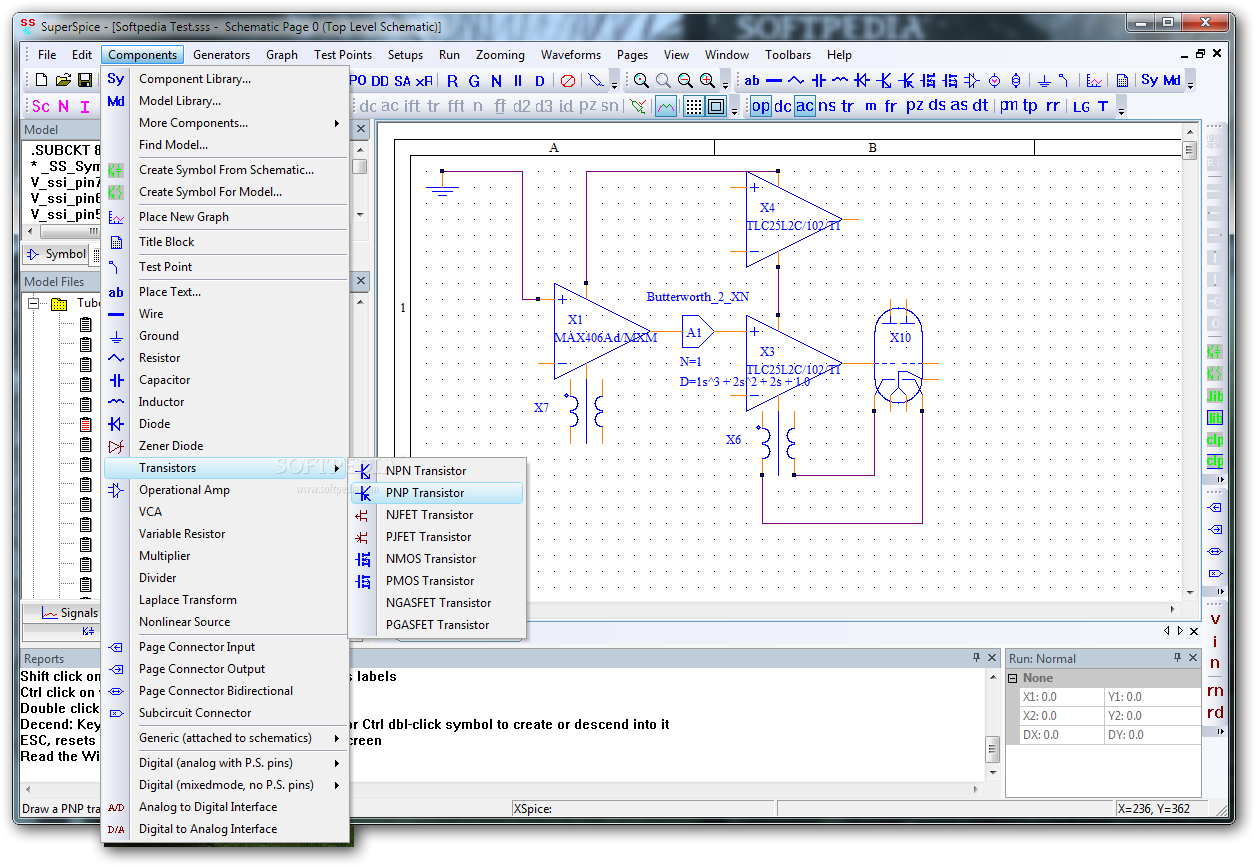Click the 'tr' transient analysis icon
This screenshot has height=867, width=1256.
pos(847,106)
